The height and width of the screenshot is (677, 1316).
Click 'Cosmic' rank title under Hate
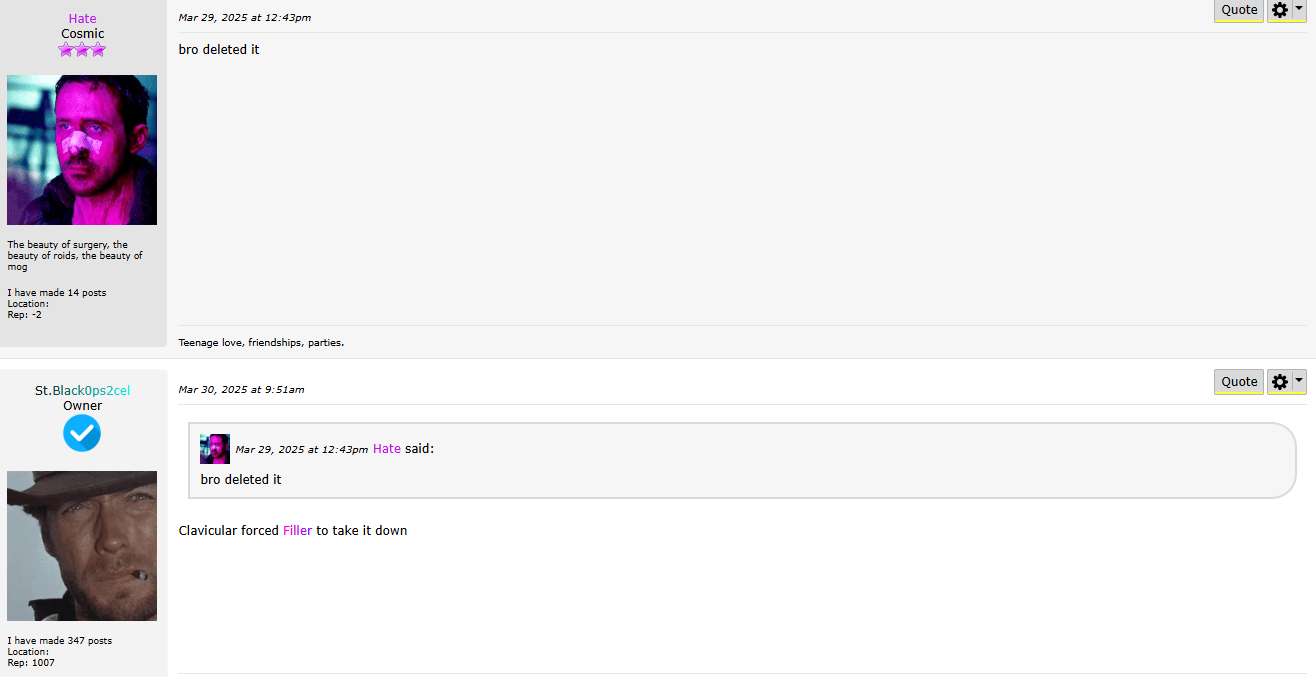click(x=83, y=34)
